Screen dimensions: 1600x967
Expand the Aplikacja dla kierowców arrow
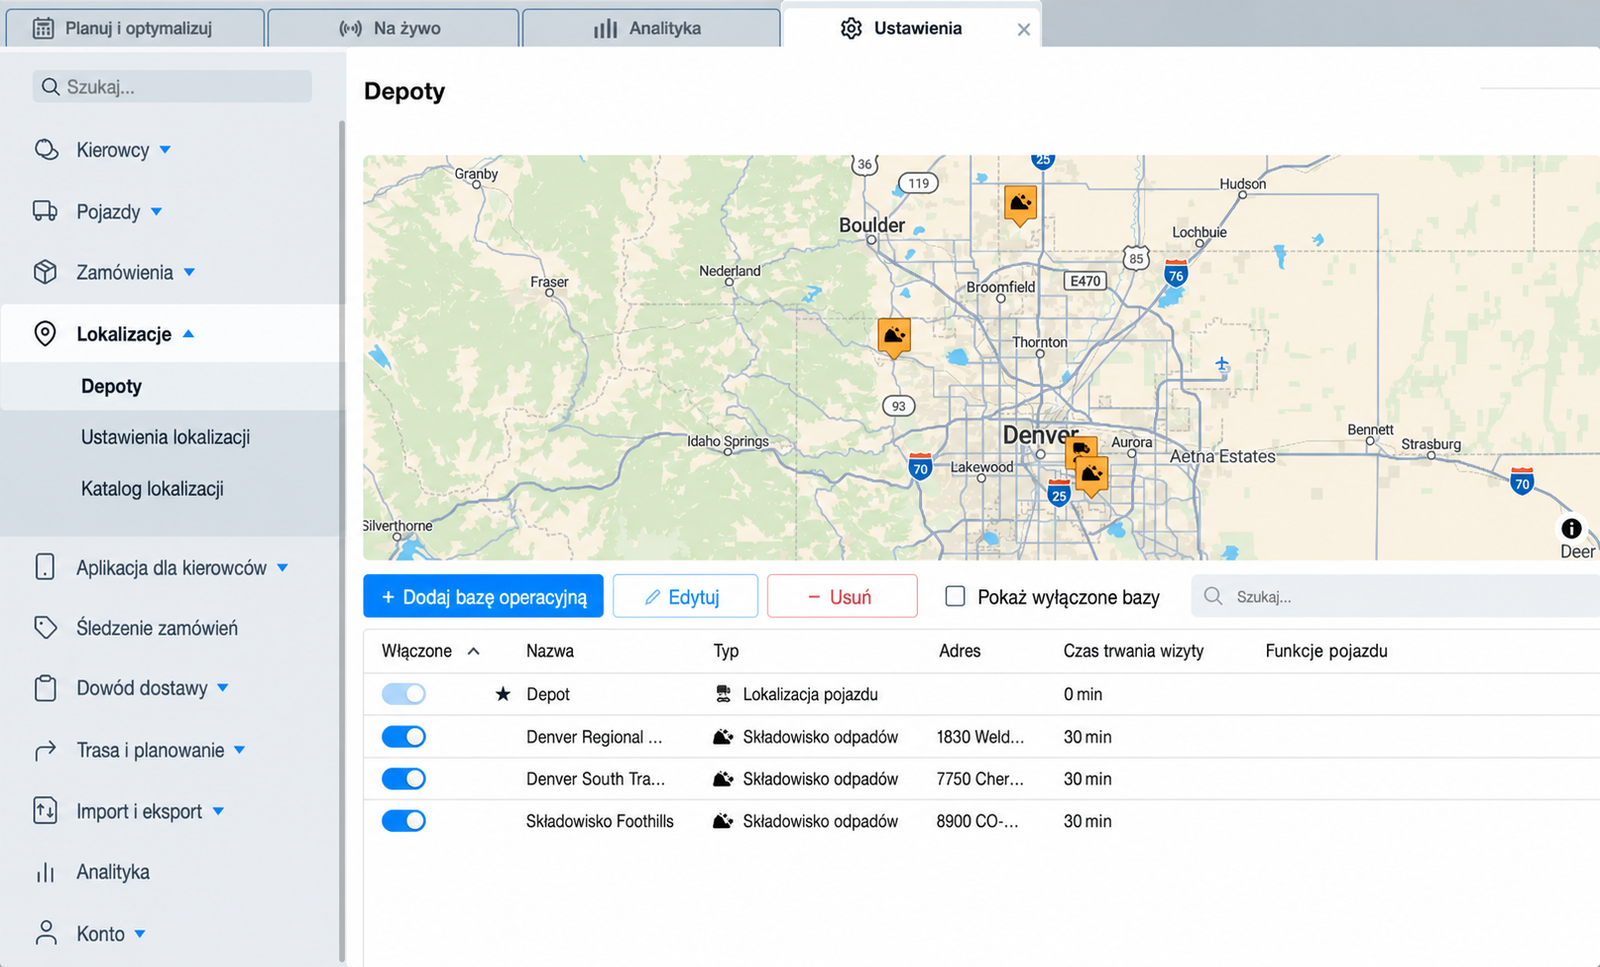(x=282, y=567)
